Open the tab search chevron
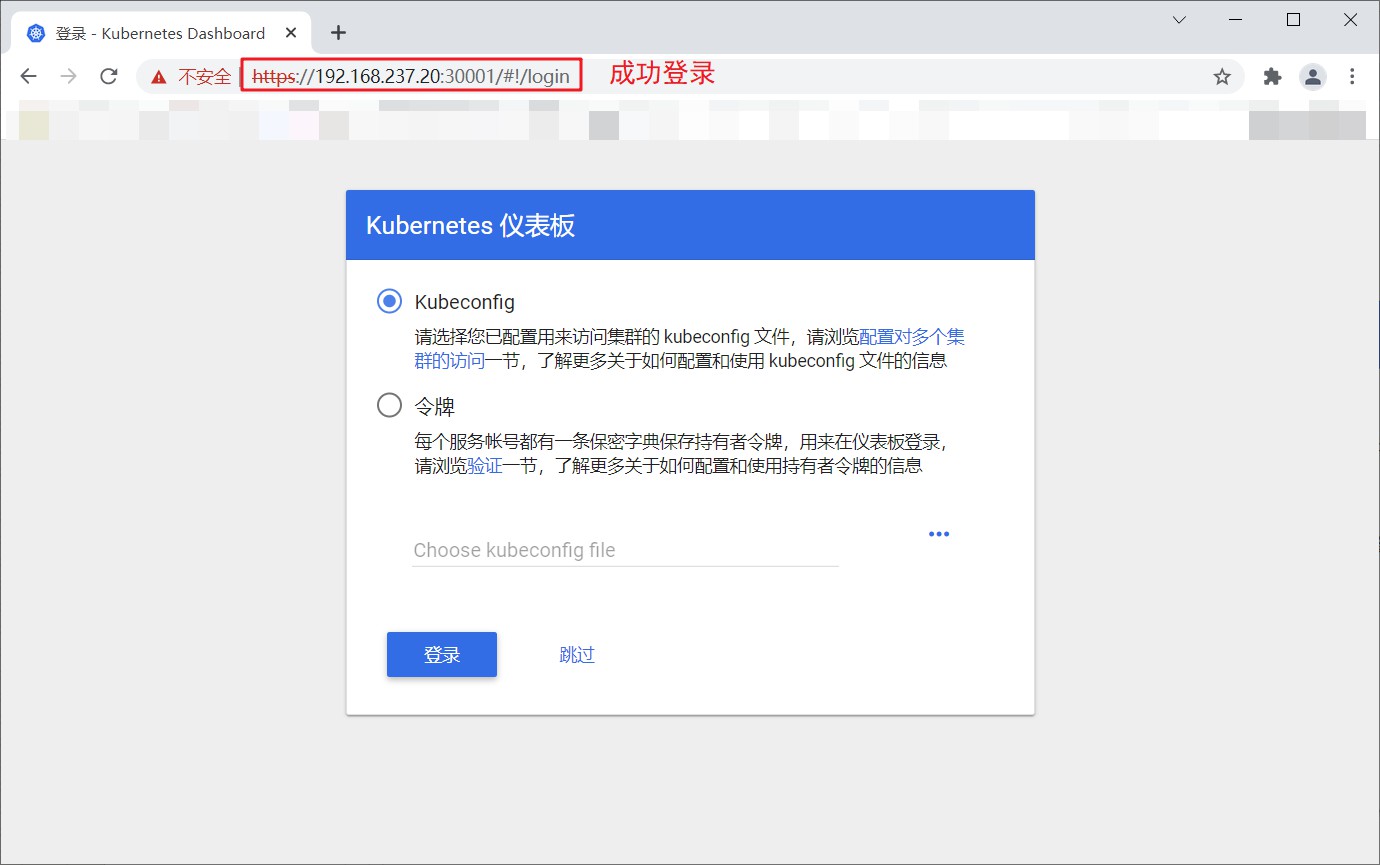Image resolution: width=1380 pixels, height=865 pixels. click(1179, 20)
